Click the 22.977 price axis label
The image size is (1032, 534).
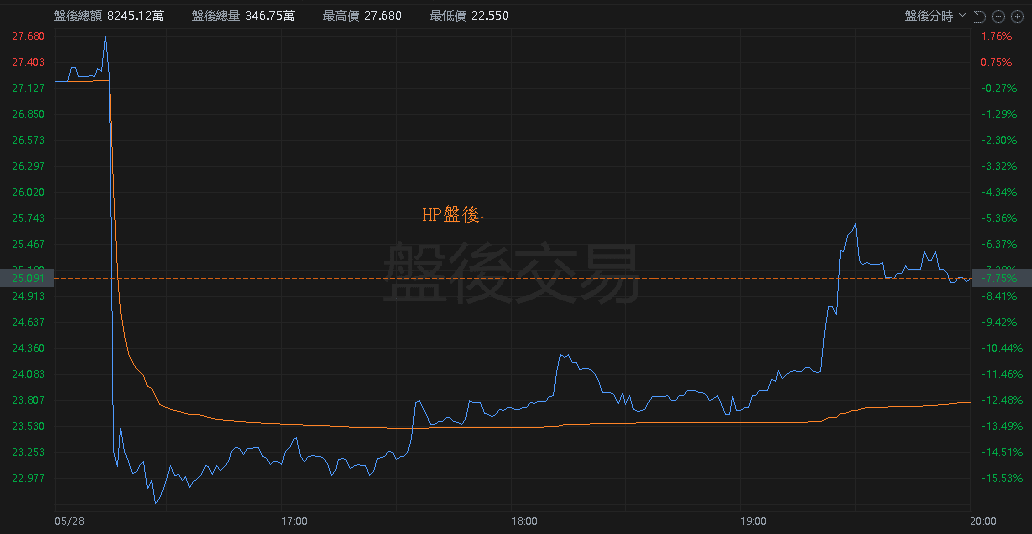[x=28, y=478]
